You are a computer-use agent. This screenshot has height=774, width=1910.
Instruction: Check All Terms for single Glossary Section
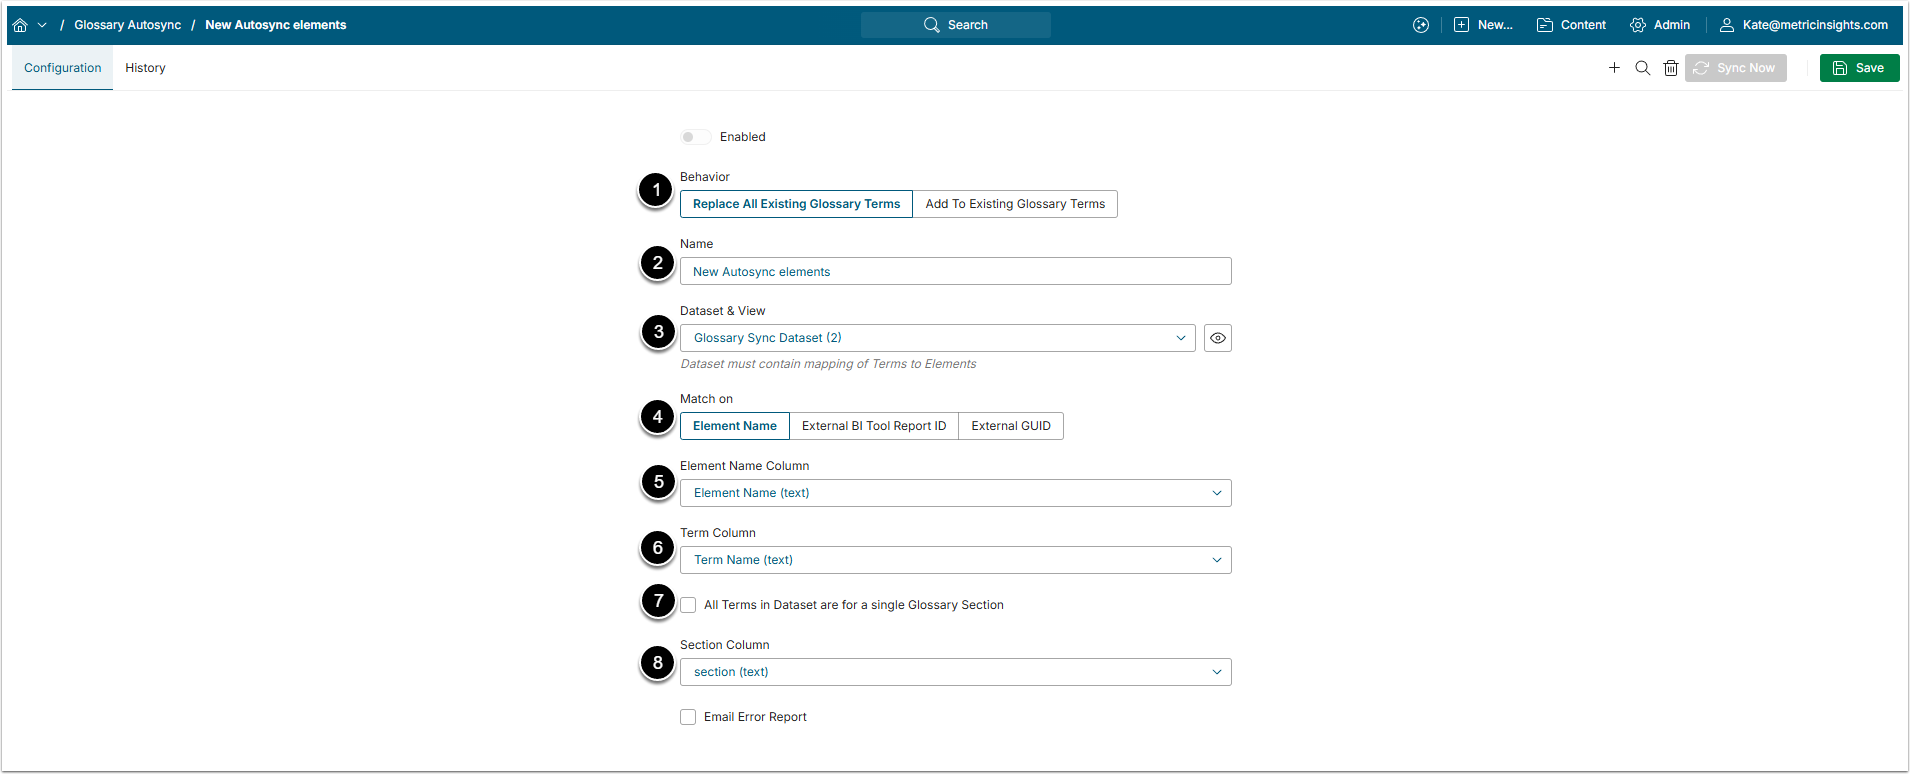pyautogui.click(x=688, y=605)
